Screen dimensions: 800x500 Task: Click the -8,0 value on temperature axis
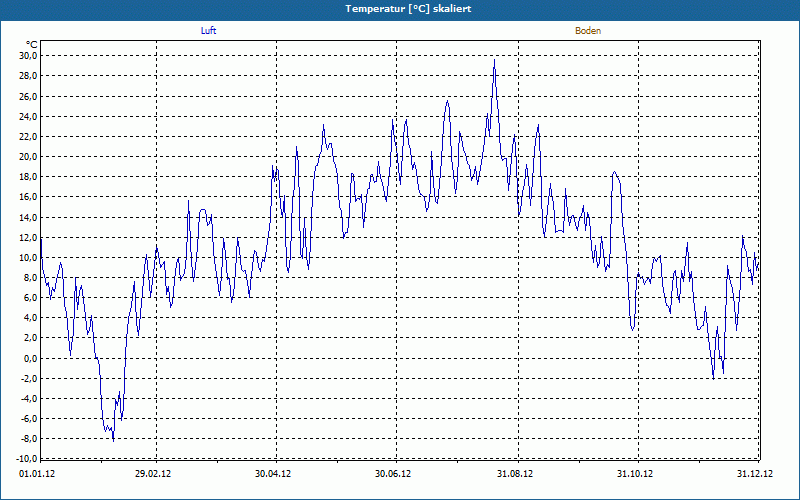[x=30, y=439]
